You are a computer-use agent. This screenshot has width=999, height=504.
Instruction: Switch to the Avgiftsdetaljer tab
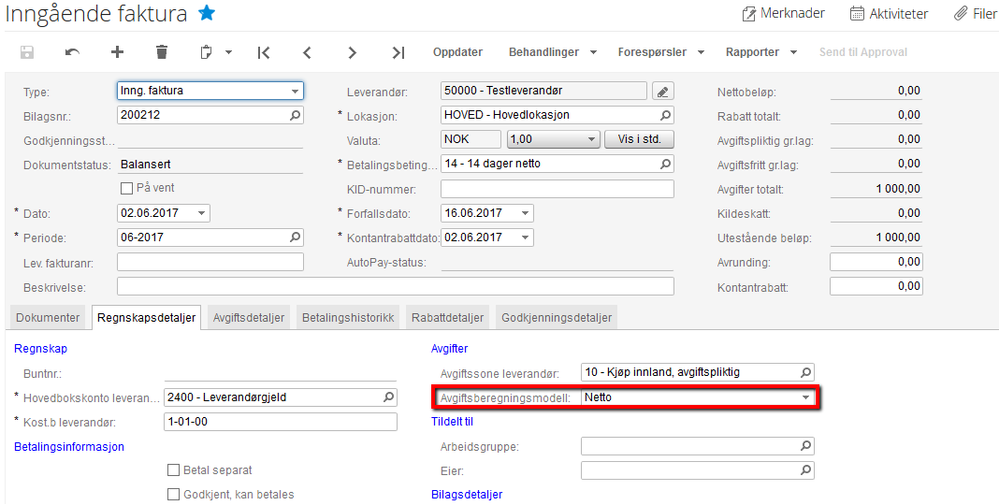pyautogui.click(x=249, y=318)
